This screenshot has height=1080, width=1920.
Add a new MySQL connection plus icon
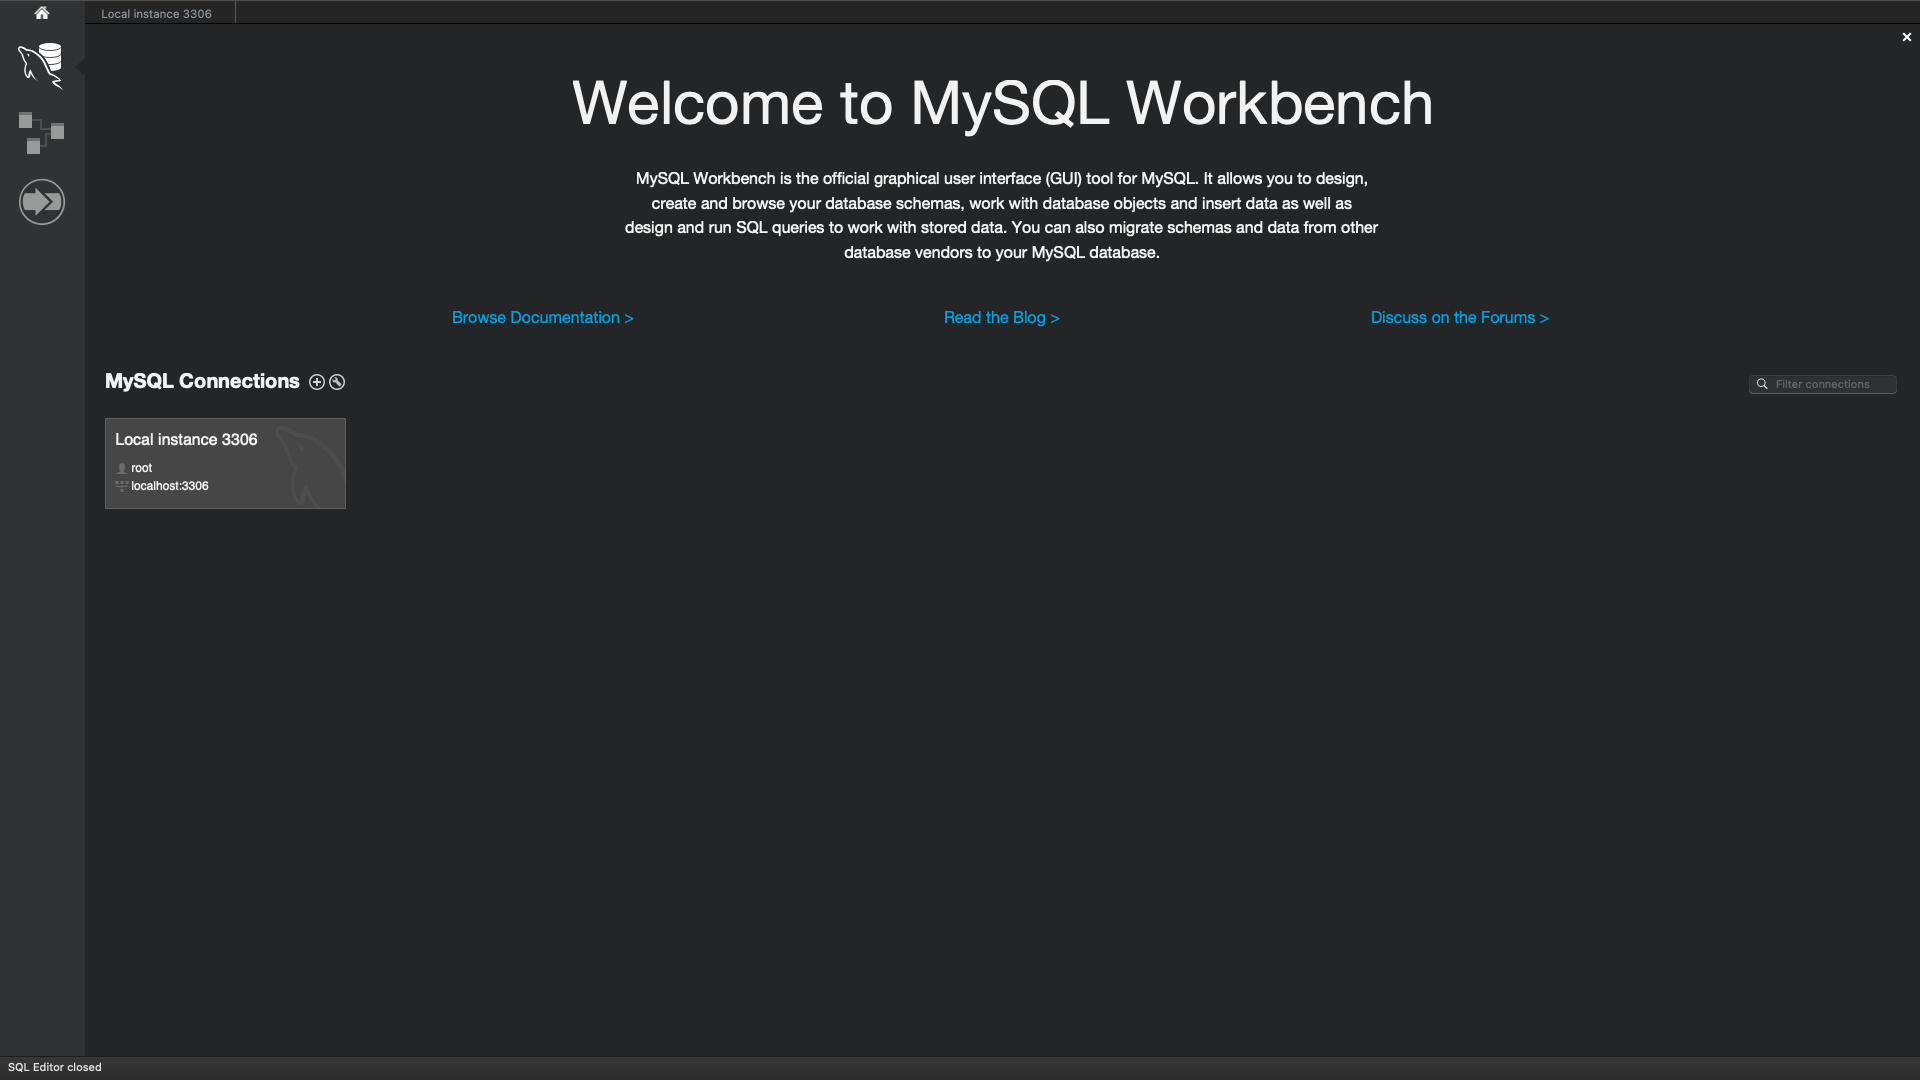click(x=317, y=382)
